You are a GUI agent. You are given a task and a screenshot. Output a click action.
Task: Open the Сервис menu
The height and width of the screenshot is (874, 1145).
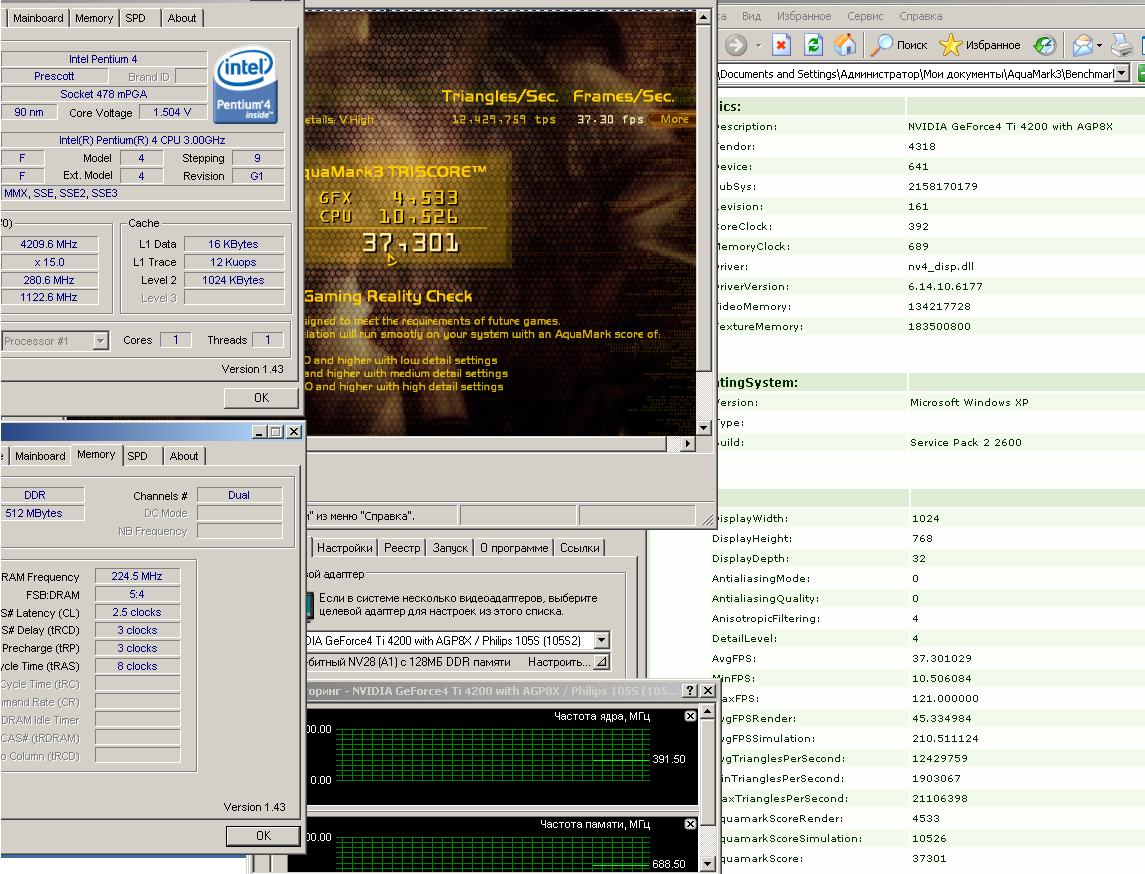pyautogui.click(x=865, y=16)
